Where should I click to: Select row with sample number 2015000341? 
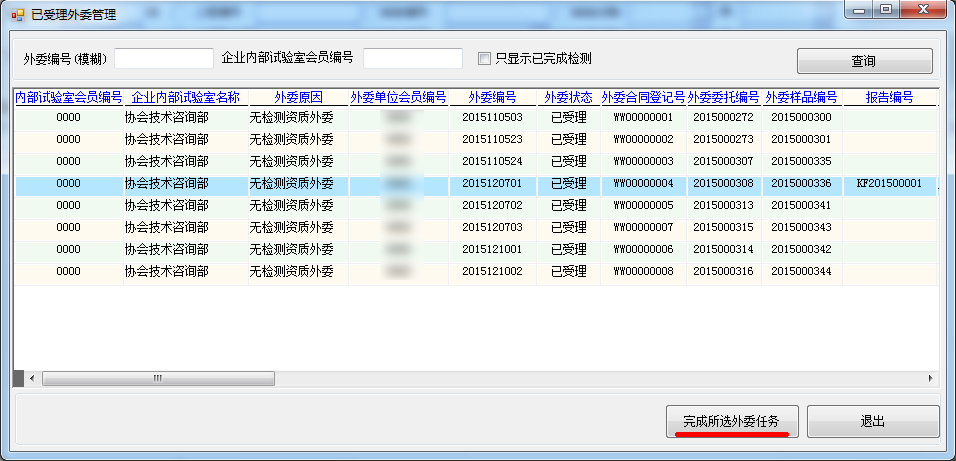801,206
